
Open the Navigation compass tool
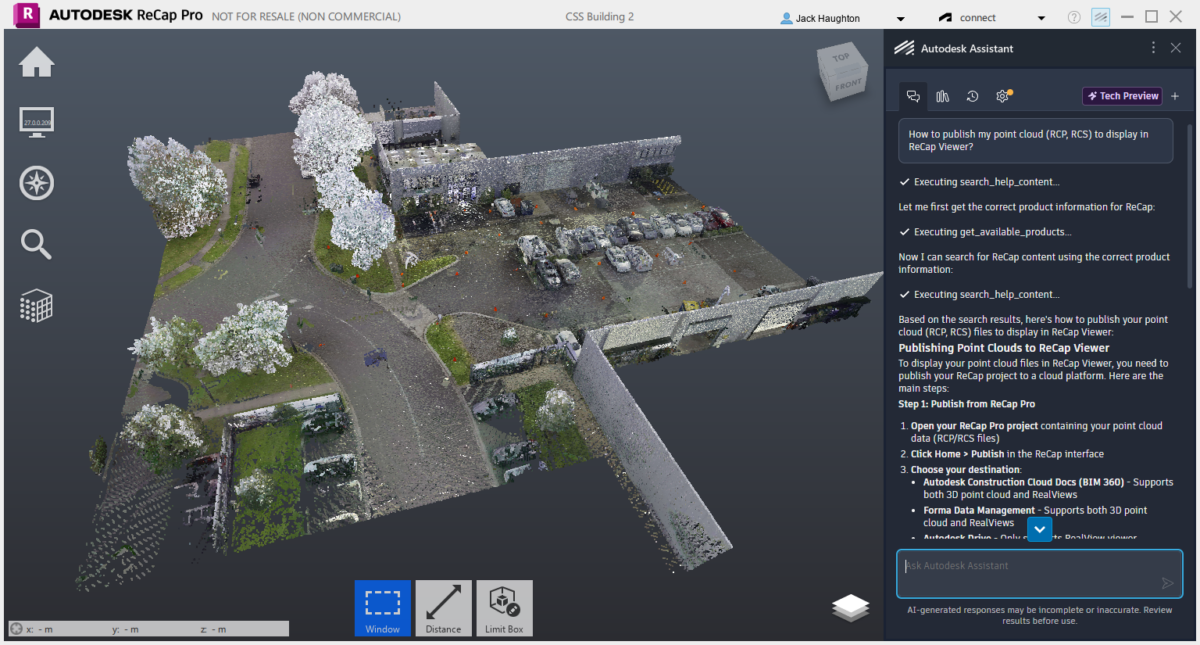37,183
